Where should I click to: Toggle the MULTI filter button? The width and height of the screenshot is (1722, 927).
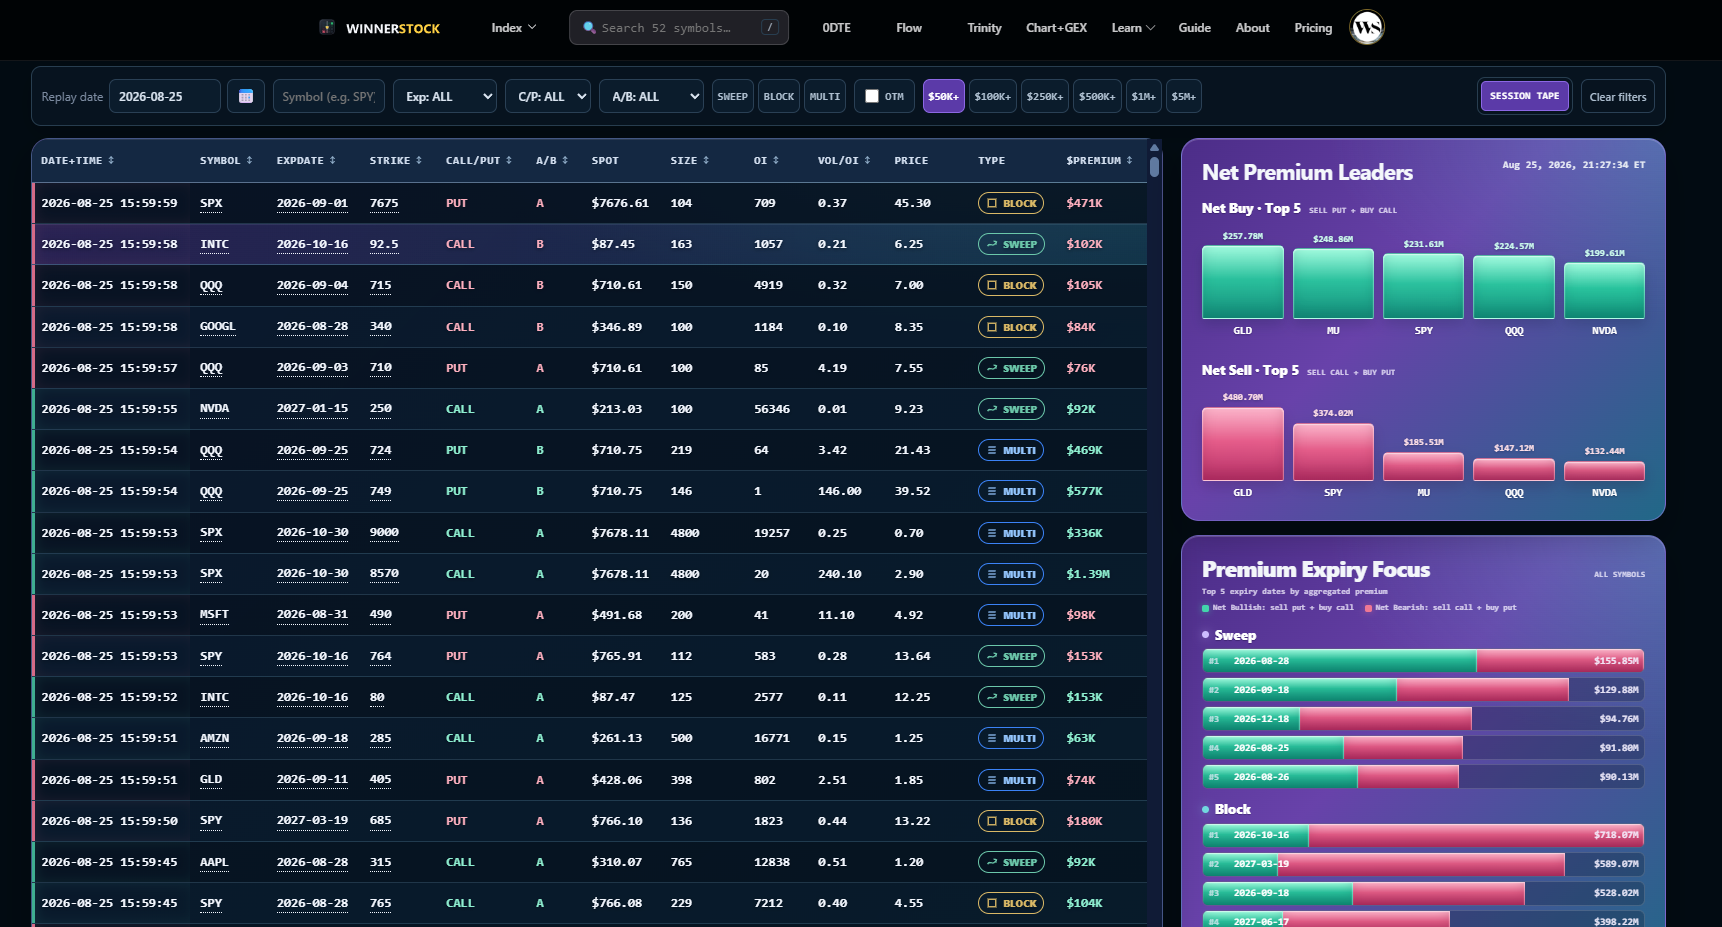825,96
